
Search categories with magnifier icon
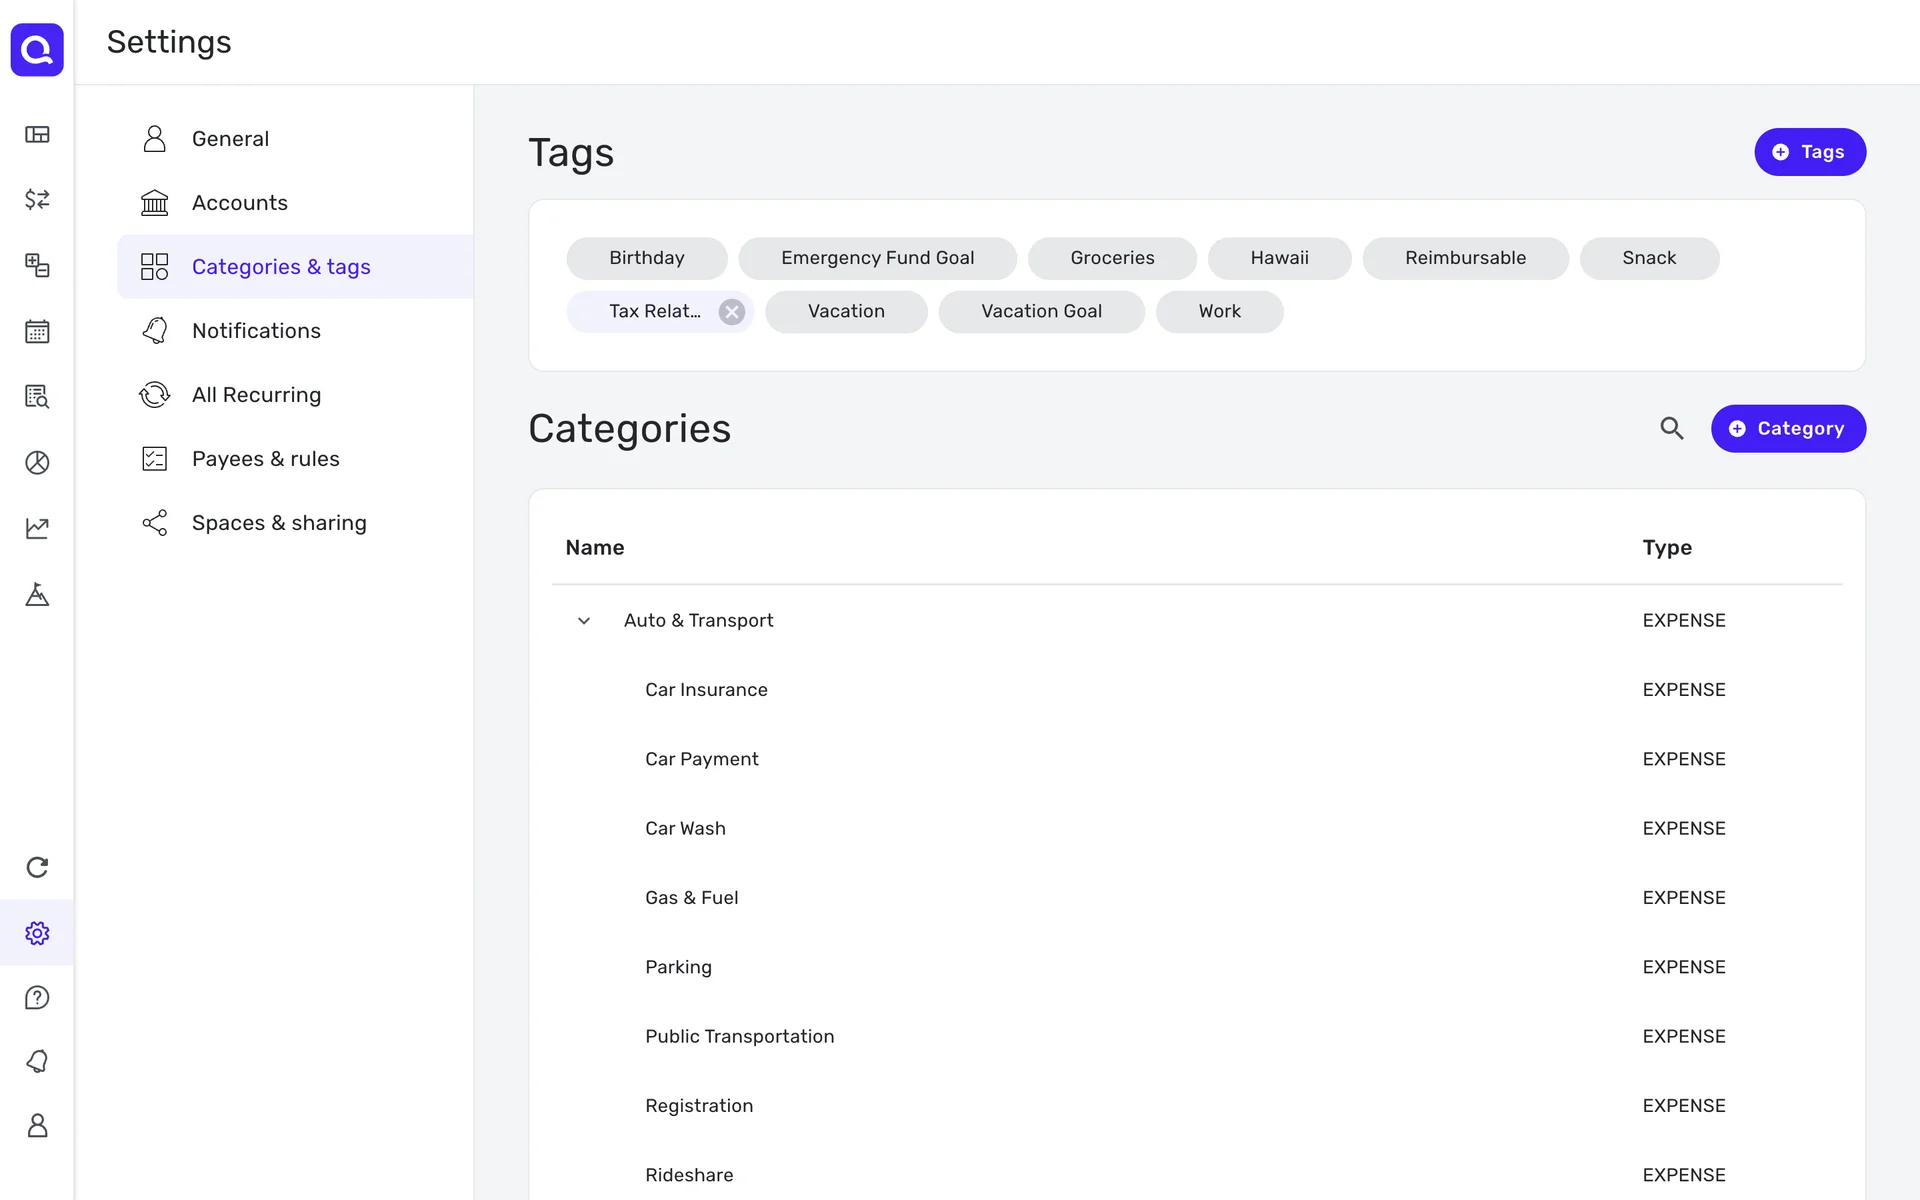(x=1671, y=428)
